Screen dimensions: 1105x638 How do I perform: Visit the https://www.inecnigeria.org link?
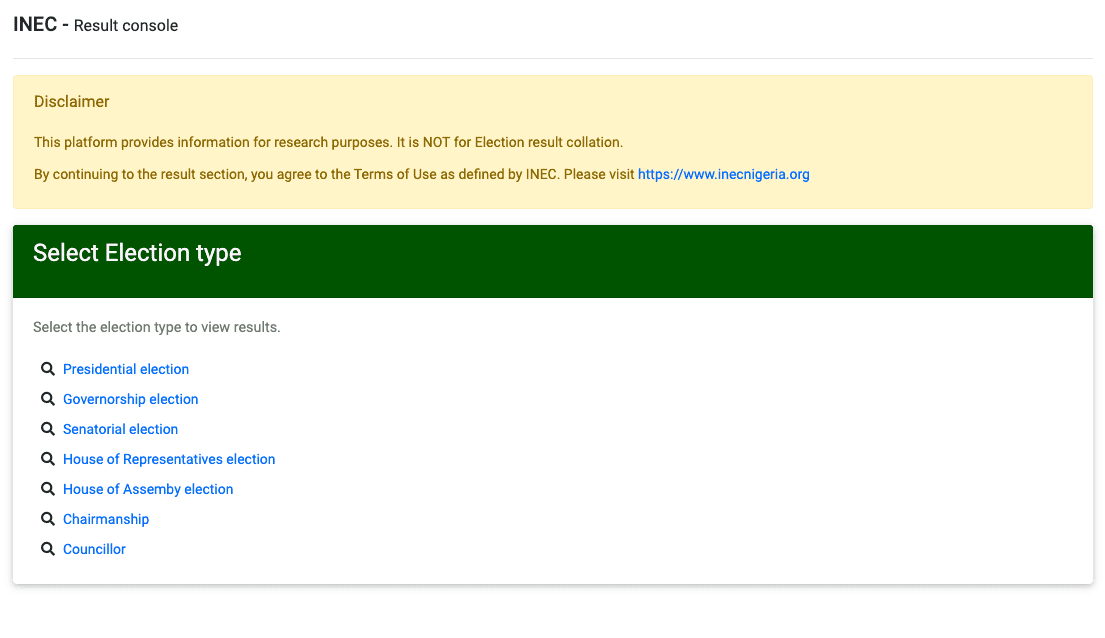(x=724, y=174)
